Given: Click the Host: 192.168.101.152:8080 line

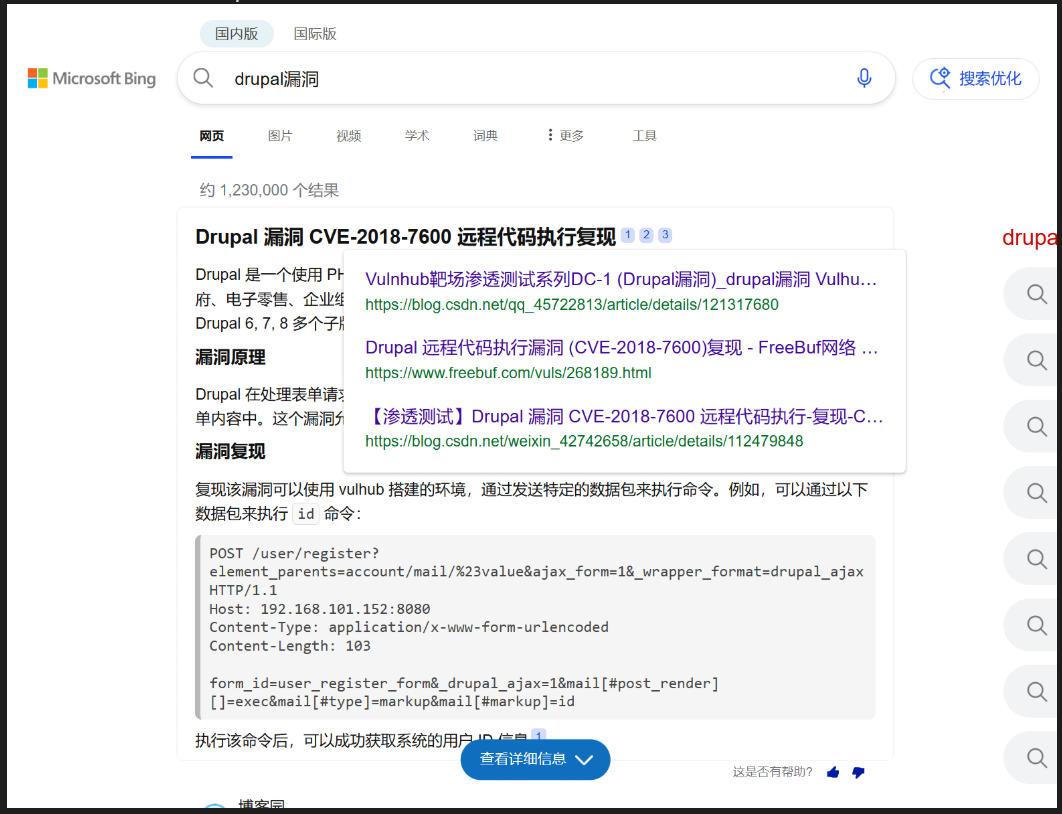Looking at the screenshot, I should pos(320,609).
